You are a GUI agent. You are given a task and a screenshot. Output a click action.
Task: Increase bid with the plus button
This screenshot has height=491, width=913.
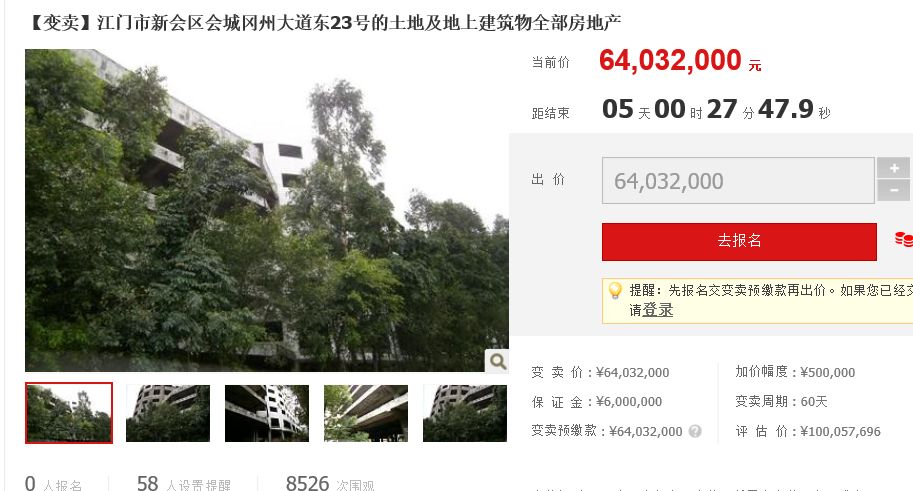click(x=894, y=168)
